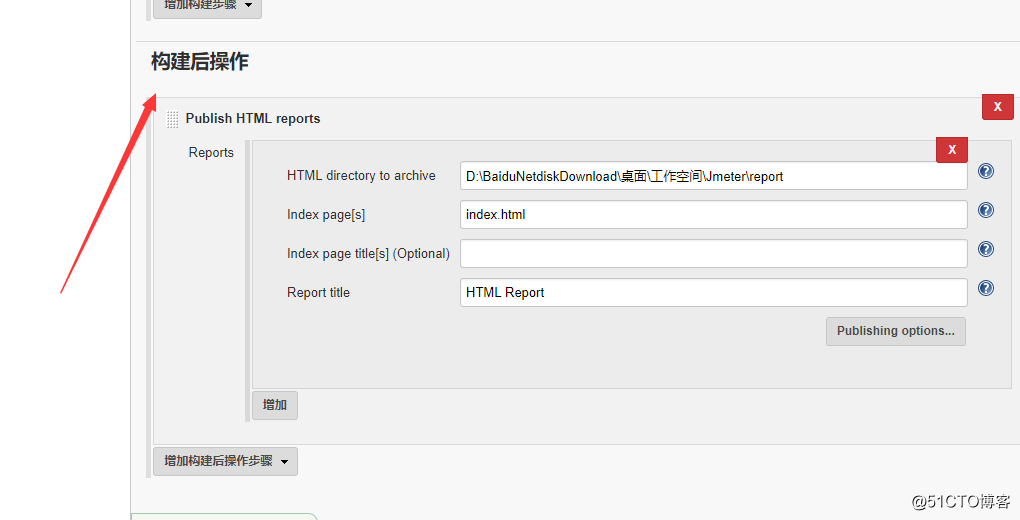
Task: Click the 增加 button to add a report
Action: pyautogui.click(x=275, y=405)
